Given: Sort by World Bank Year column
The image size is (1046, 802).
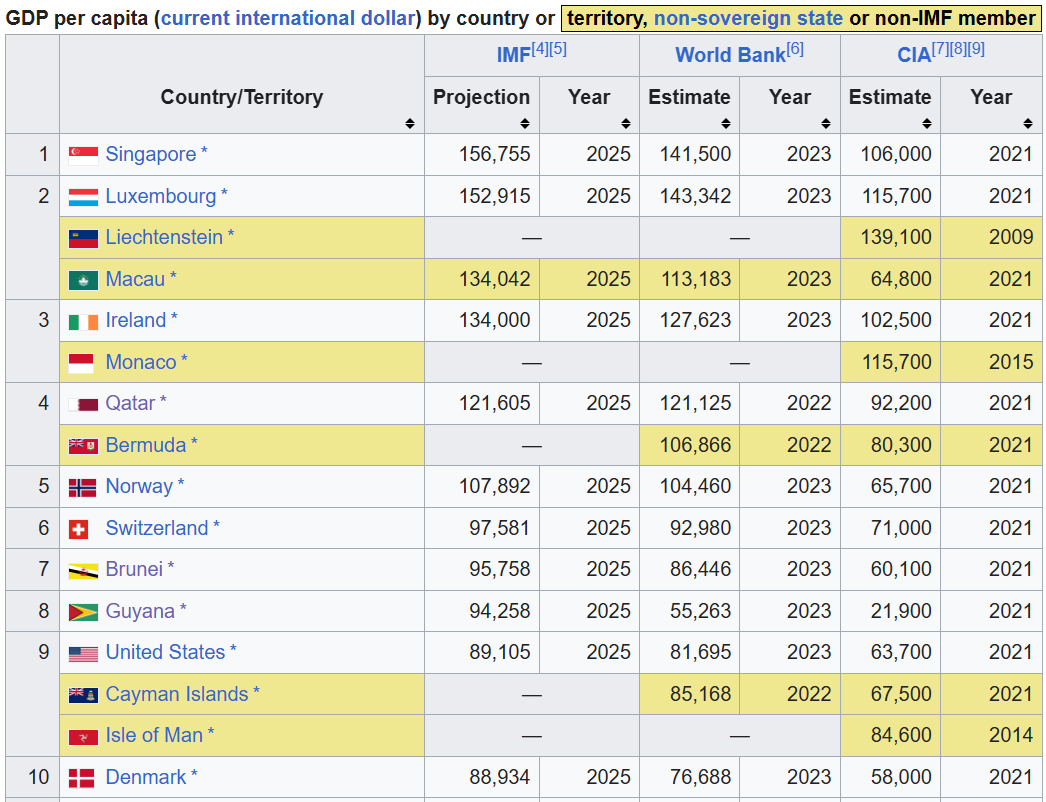Looking at the screenshot, I should click(826, 123).
